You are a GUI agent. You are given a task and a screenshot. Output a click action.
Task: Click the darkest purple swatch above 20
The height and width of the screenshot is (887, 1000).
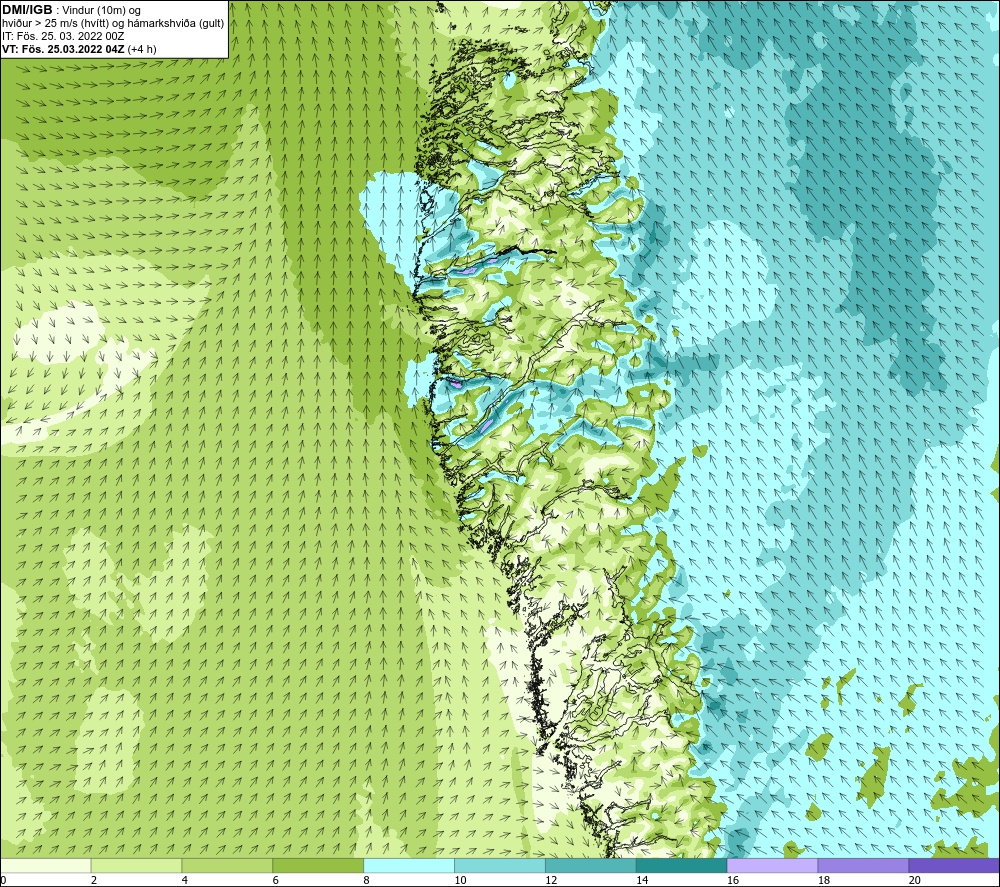tap(954, 866)
